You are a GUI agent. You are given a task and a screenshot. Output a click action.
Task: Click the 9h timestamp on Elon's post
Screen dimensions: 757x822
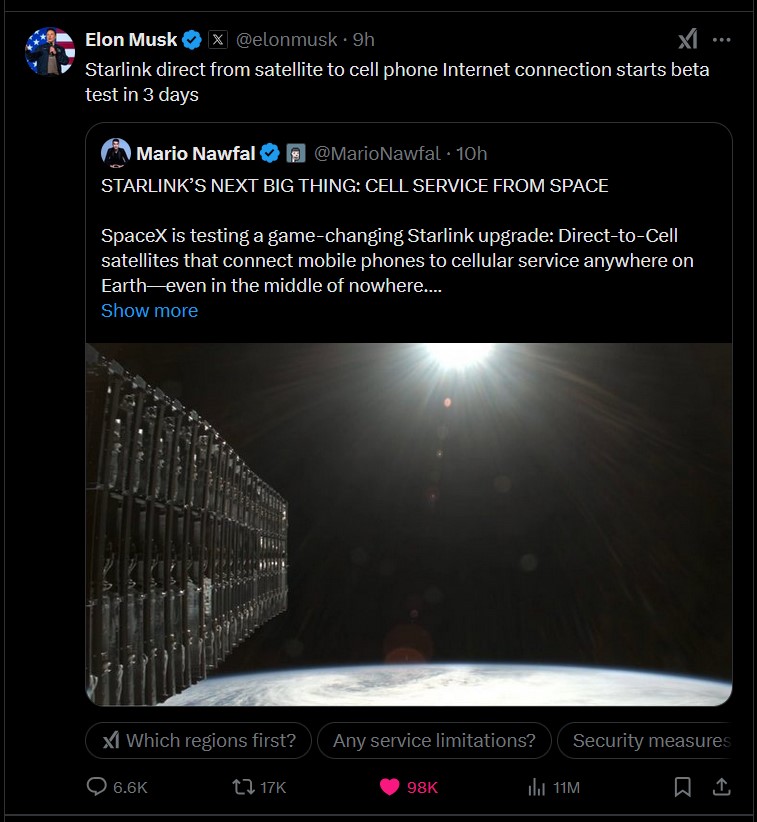(x=364, y=40)
